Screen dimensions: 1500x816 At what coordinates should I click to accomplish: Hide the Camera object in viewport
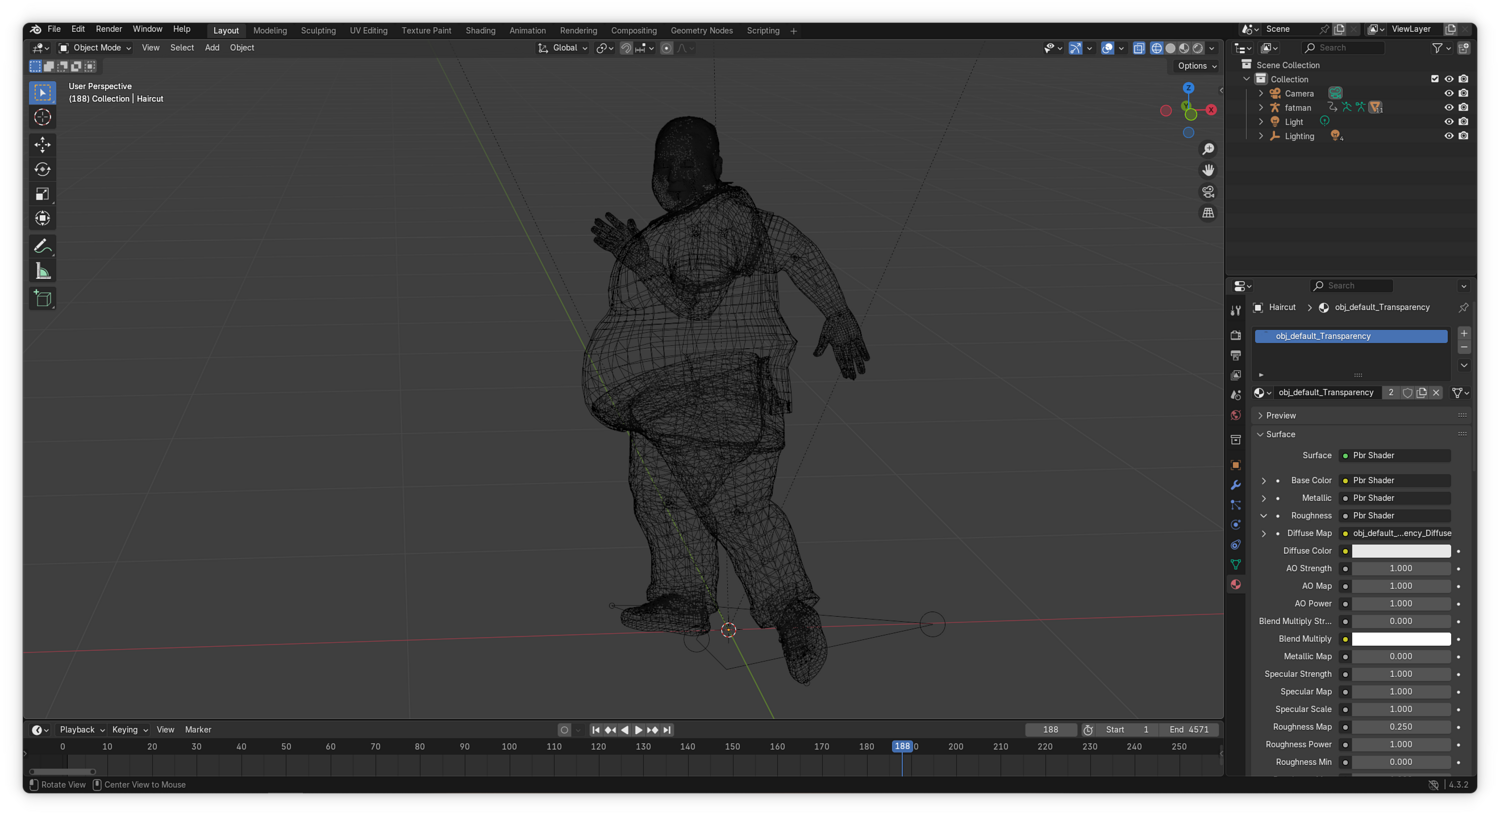click(x=1448, y=93)
